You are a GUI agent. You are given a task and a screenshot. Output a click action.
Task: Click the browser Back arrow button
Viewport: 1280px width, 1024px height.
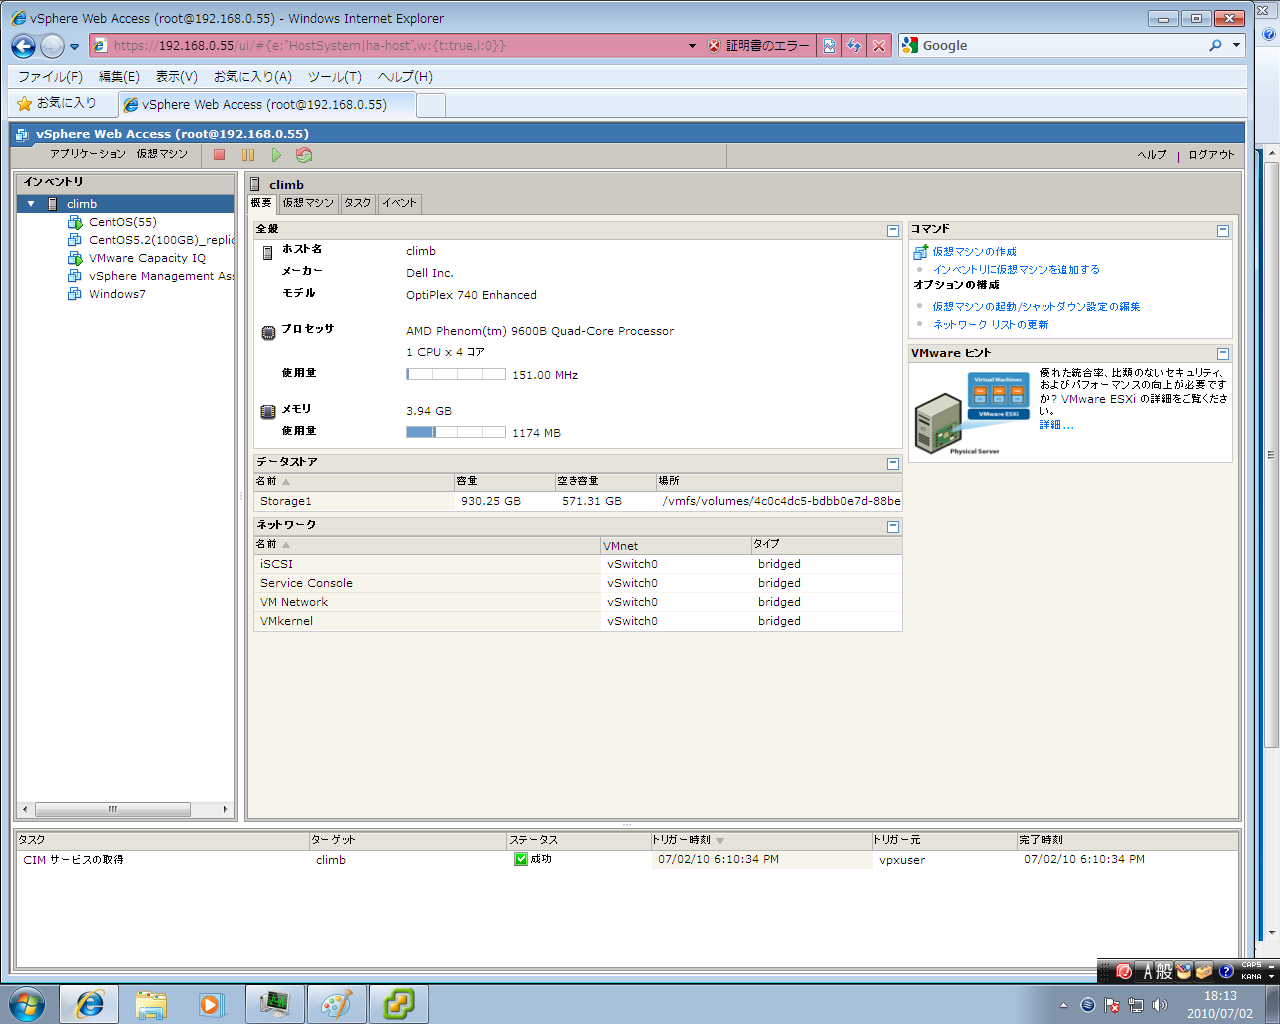pyautogui.click(x=23, y=46)
